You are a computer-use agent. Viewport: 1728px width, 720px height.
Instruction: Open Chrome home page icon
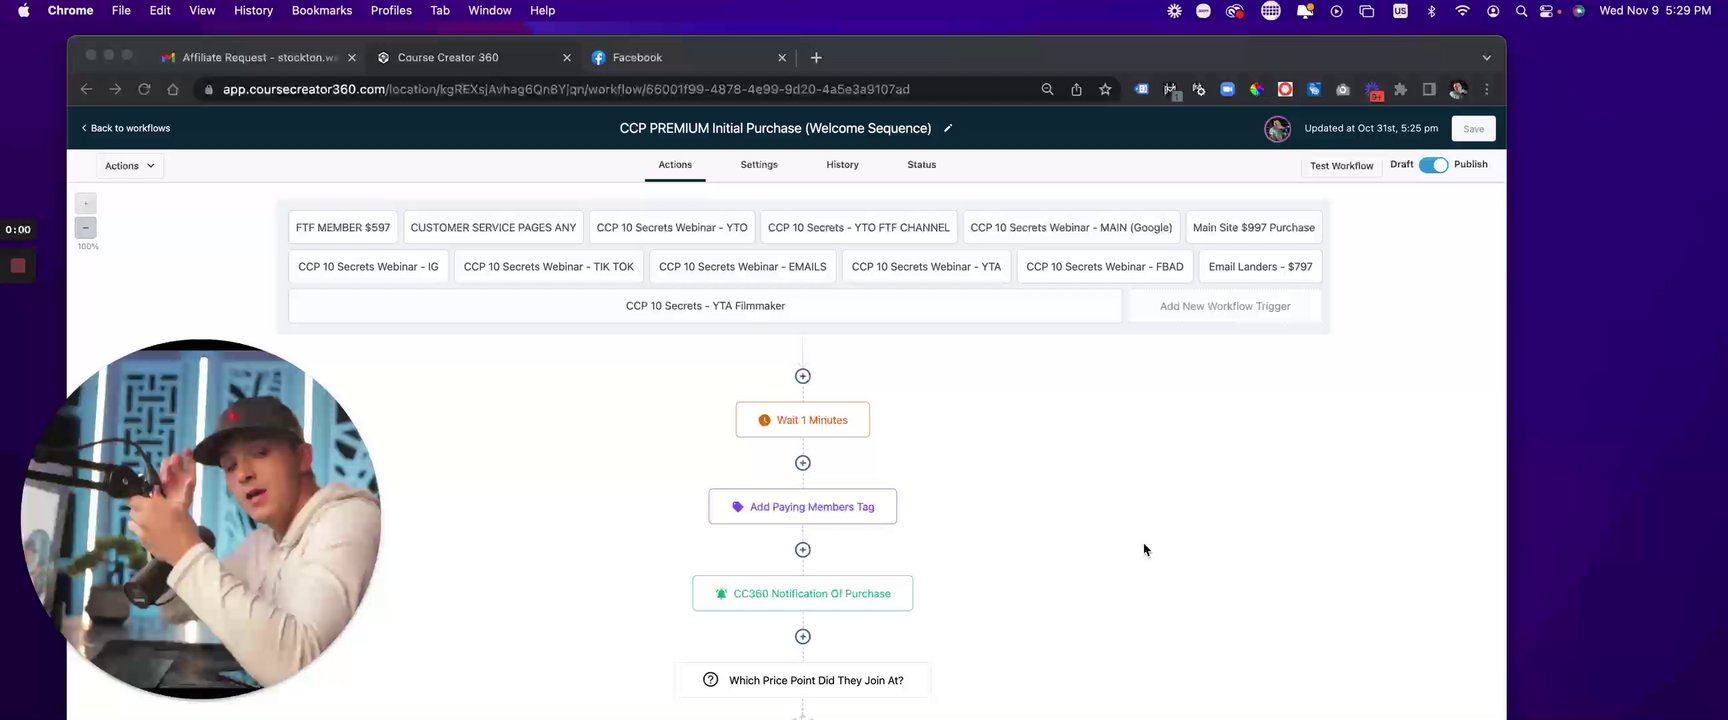pos(173,89)
